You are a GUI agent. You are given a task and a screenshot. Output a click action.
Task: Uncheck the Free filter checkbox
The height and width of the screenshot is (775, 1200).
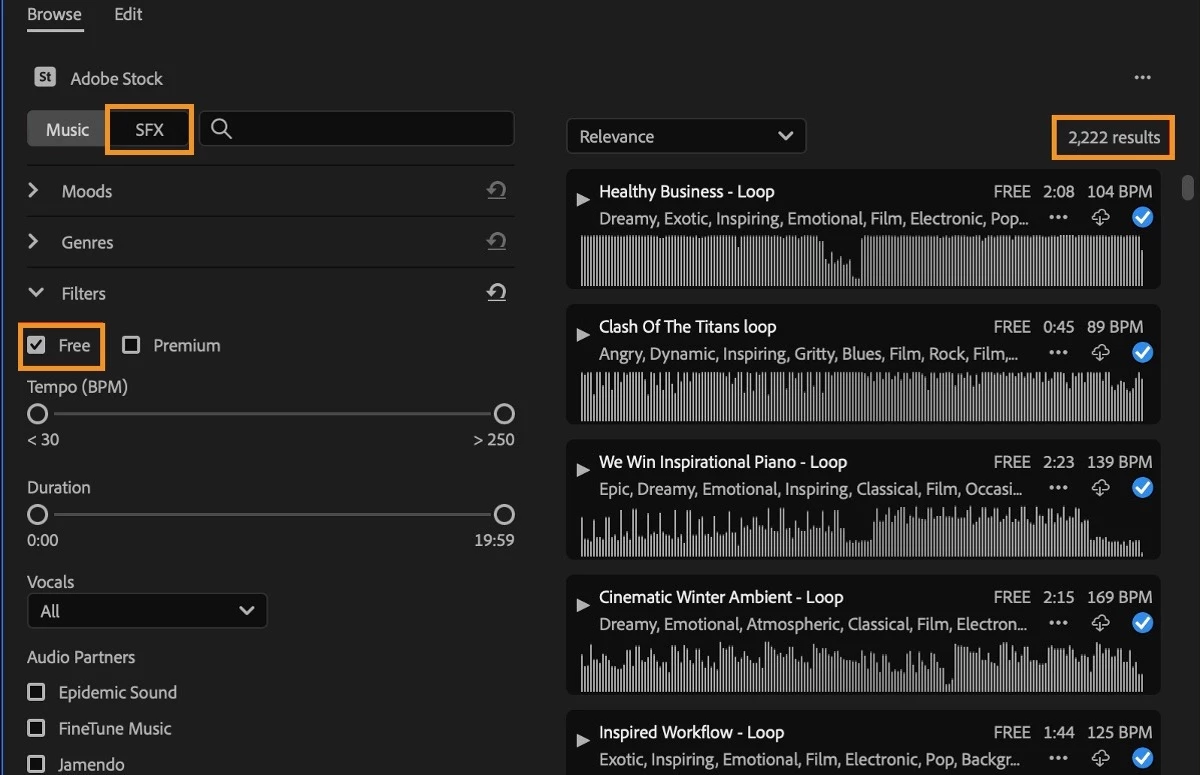coord(37,345)
